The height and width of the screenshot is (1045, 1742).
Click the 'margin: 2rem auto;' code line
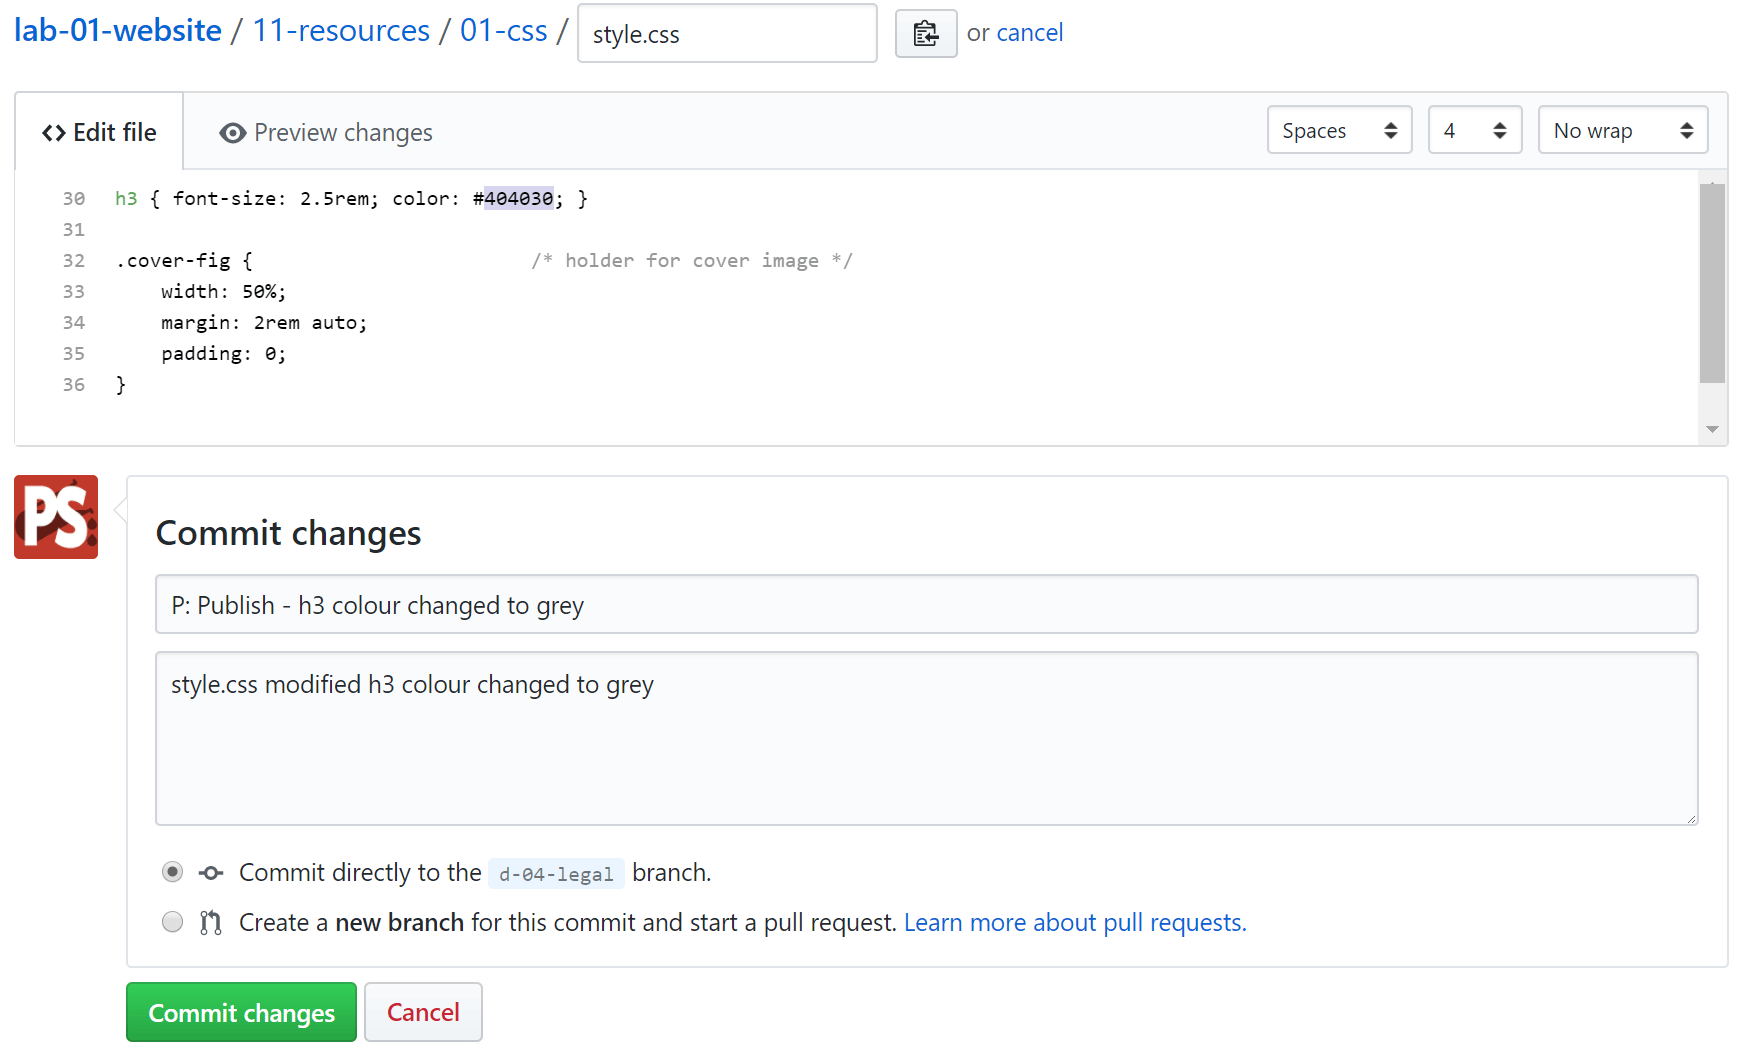tap(264, 322)
